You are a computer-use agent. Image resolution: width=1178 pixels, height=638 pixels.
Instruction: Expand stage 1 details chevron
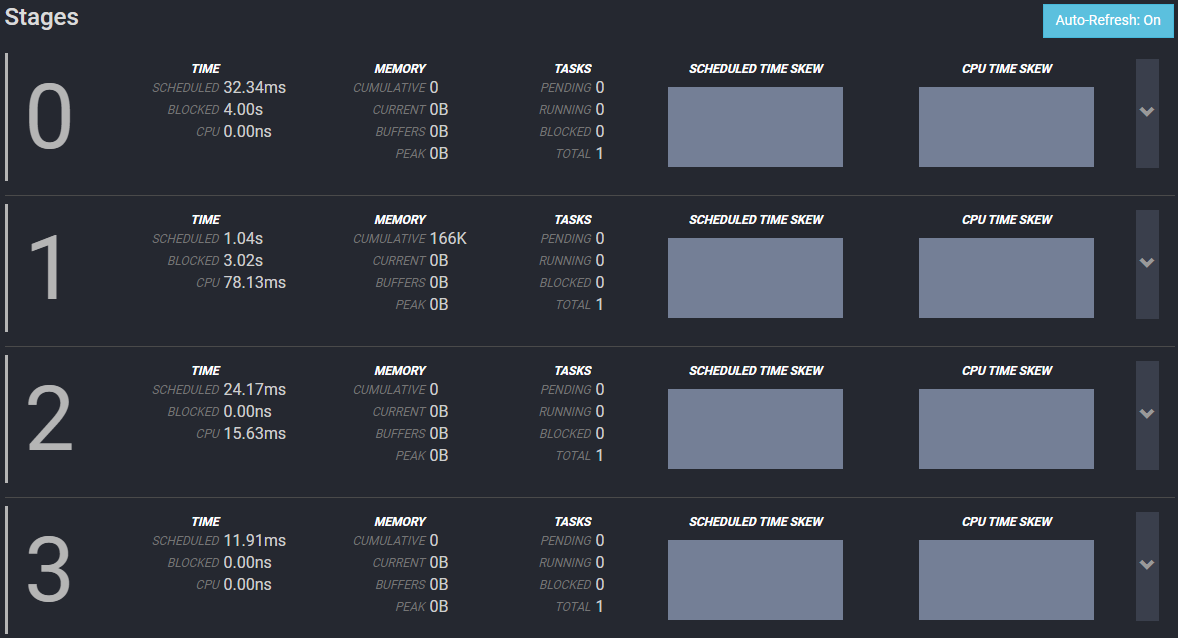click(x=1147, y=263)
